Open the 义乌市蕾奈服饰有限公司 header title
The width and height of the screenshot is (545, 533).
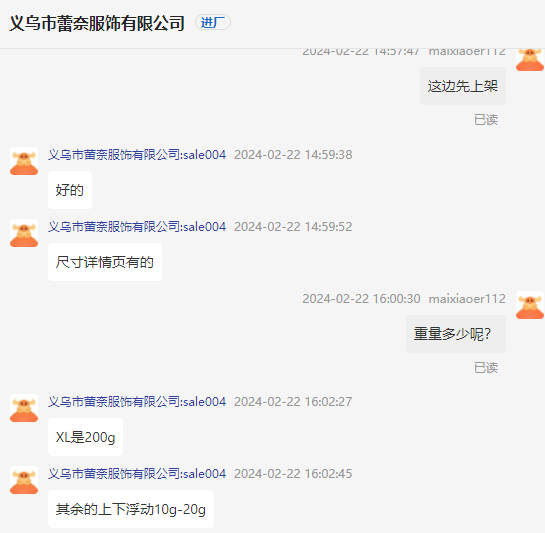pyautogui.click(x=97, y=23)
